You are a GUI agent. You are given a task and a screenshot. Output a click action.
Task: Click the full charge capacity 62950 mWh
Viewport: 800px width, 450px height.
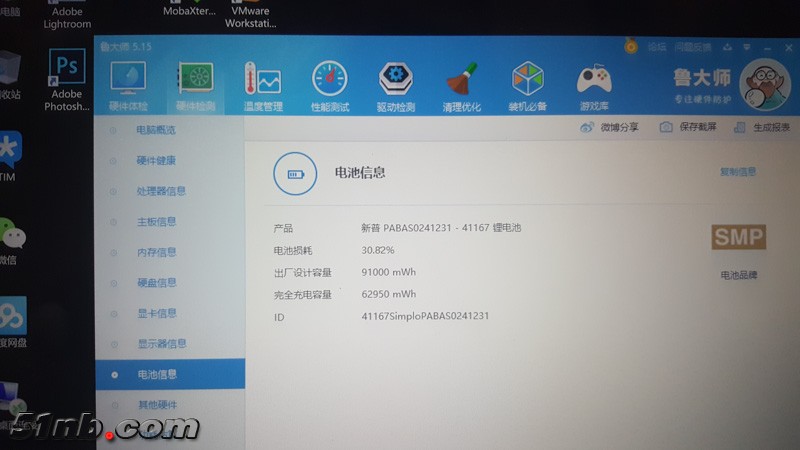pos(388,294)
